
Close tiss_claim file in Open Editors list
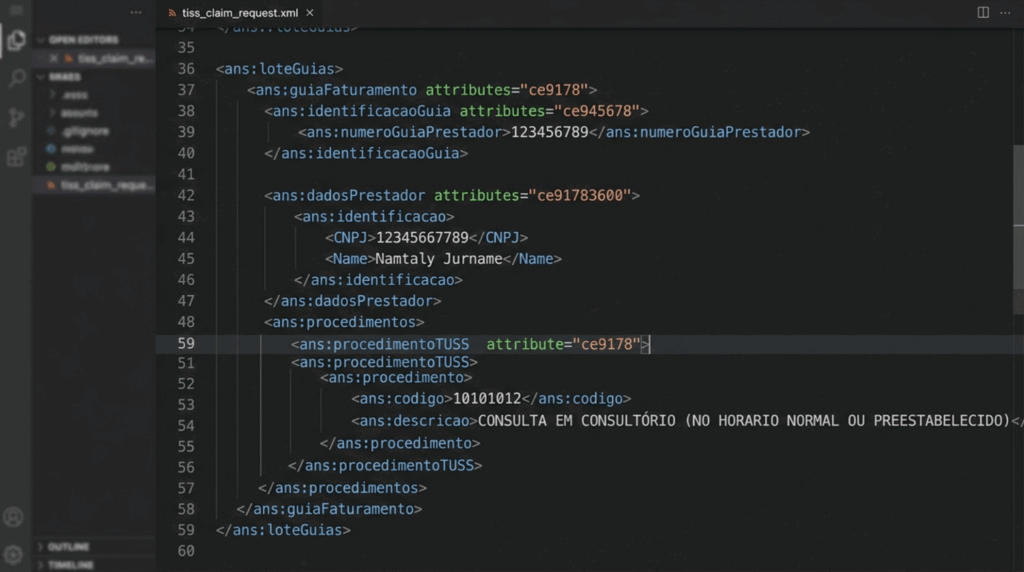(x=54, y=59)
